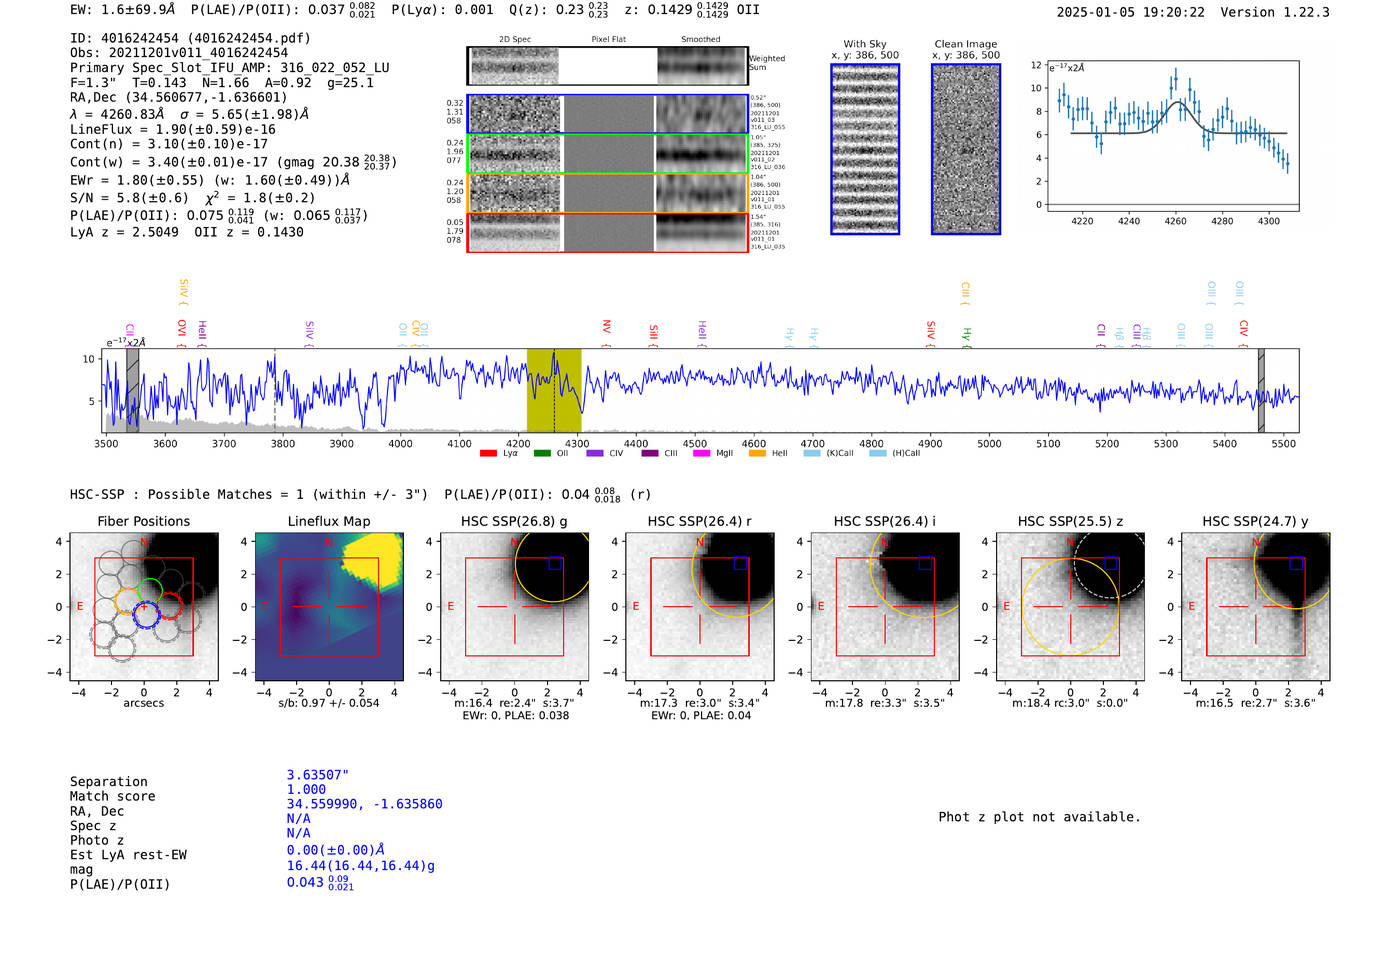Open the HSC SSP(26.4) i image
The image size is (1400, 953).
pyautogui.click(x=885, y=607)
